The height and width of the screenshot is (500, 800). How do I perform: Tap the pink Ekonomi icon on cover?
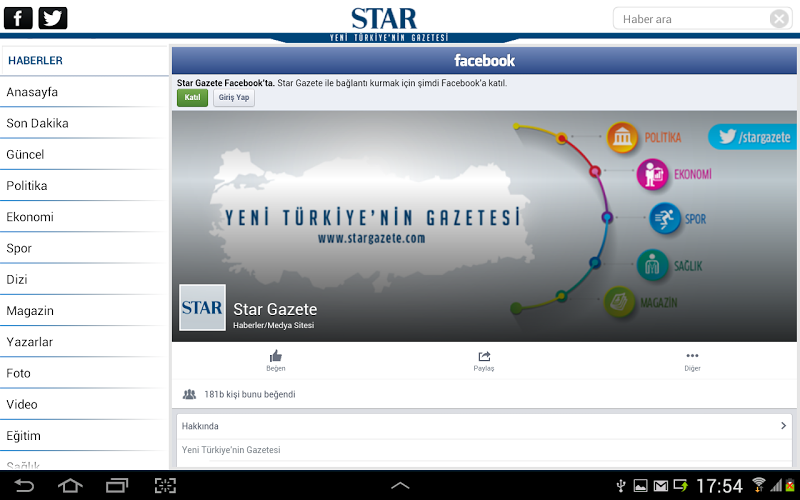click(x=653, y=174)
